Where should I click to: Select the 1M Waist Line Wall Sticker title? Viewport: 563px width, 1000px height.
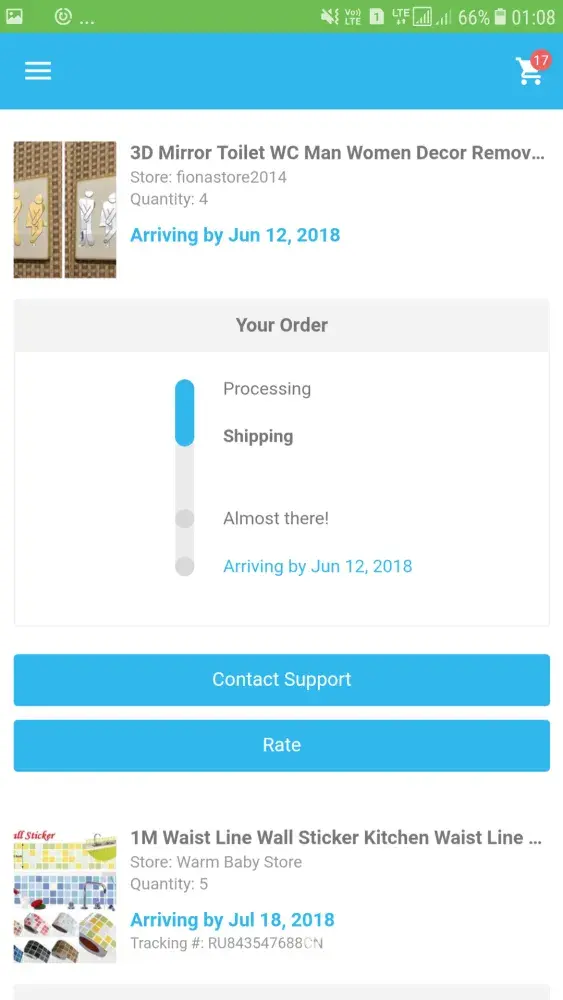pos(336,837)
